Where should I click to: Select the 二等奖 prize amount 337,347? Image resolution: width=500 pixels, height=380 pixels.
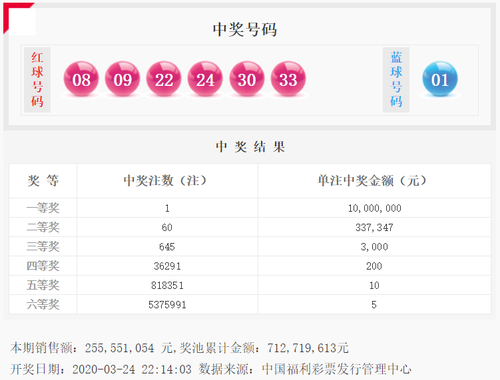point(374,228)
